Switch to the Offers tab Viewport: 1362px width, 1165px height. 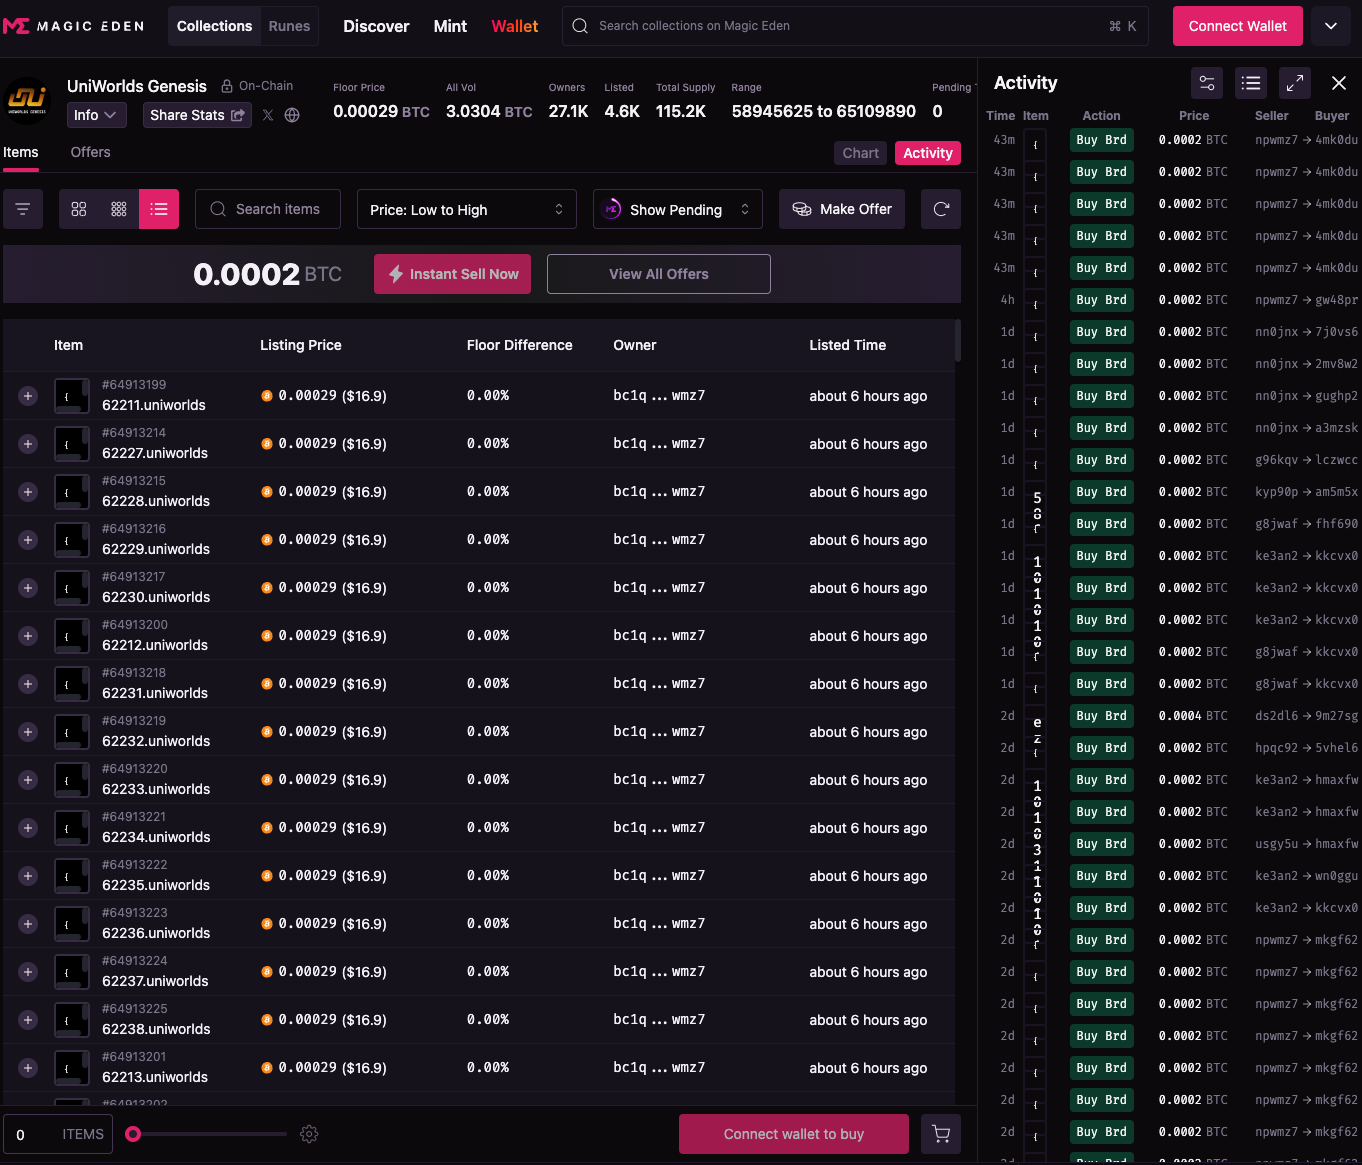point(90,152)
